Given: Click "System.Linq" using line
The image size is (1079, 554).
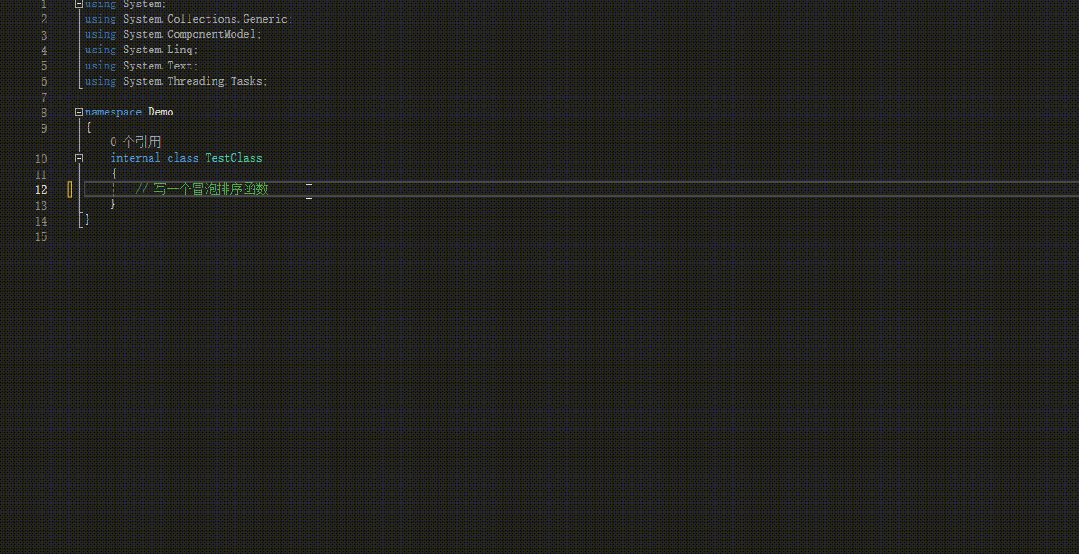Looking at the screenshot, I should (x=142, y=50).
